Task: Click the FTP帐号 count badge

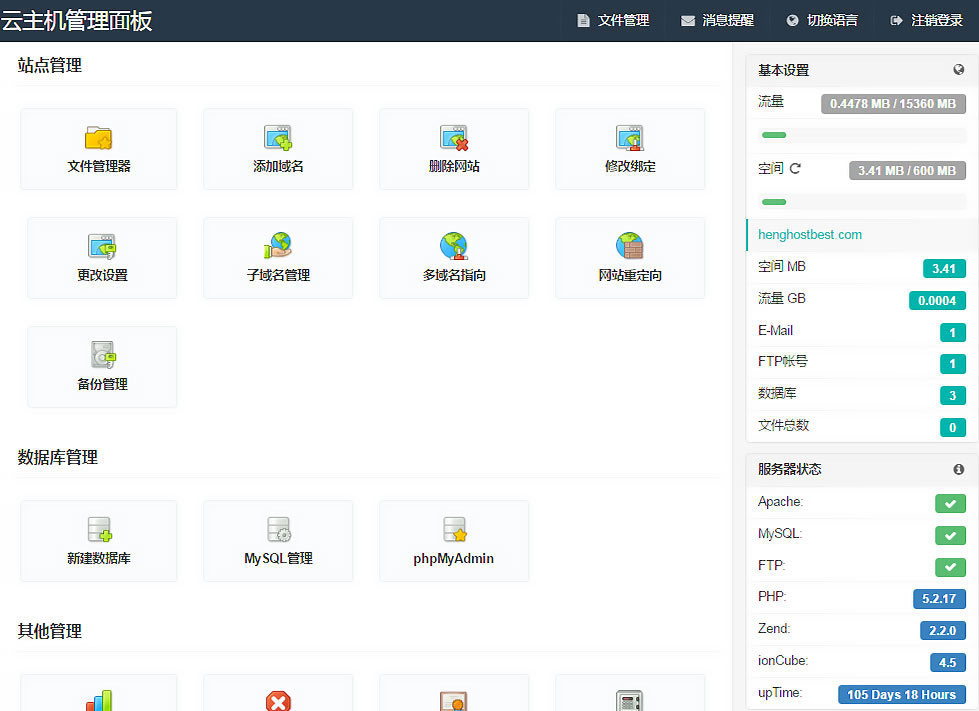Action: coord(953,363)
